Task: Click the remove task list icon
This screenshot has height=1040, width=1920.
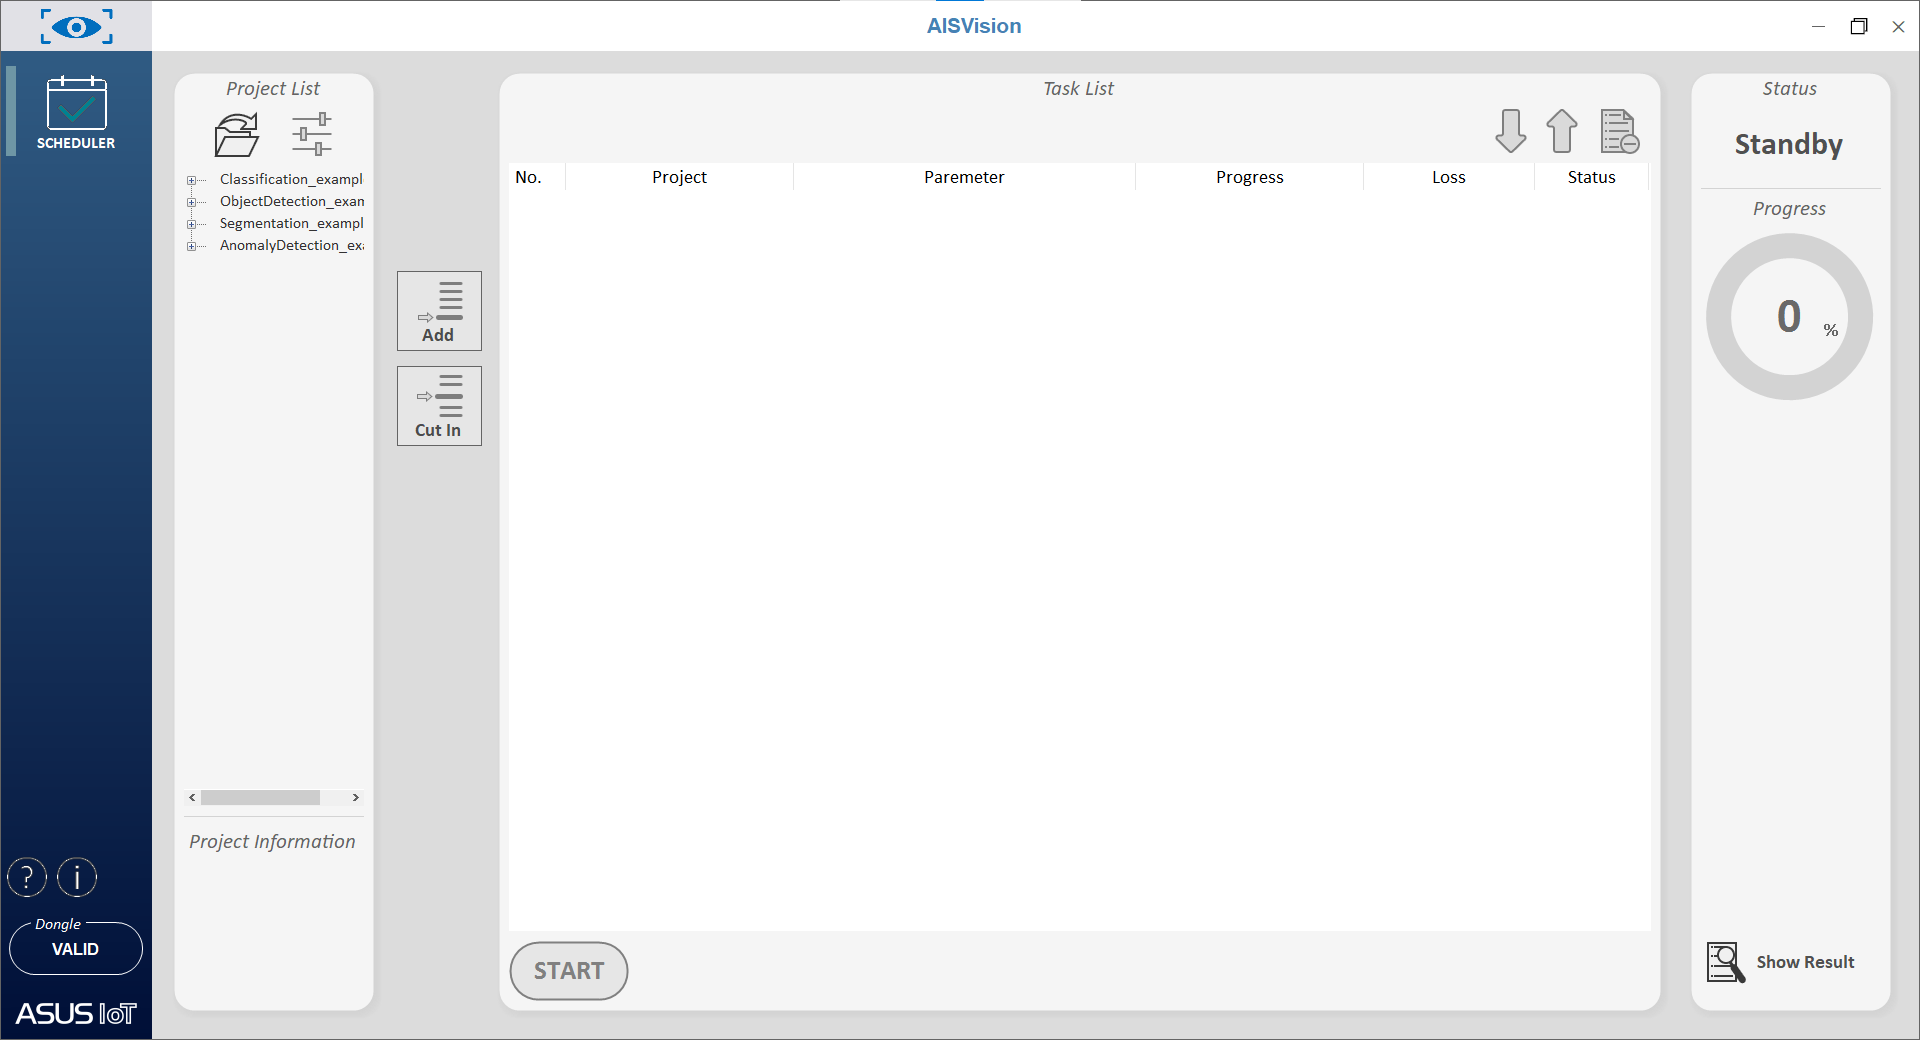Action: [1619, 131]
